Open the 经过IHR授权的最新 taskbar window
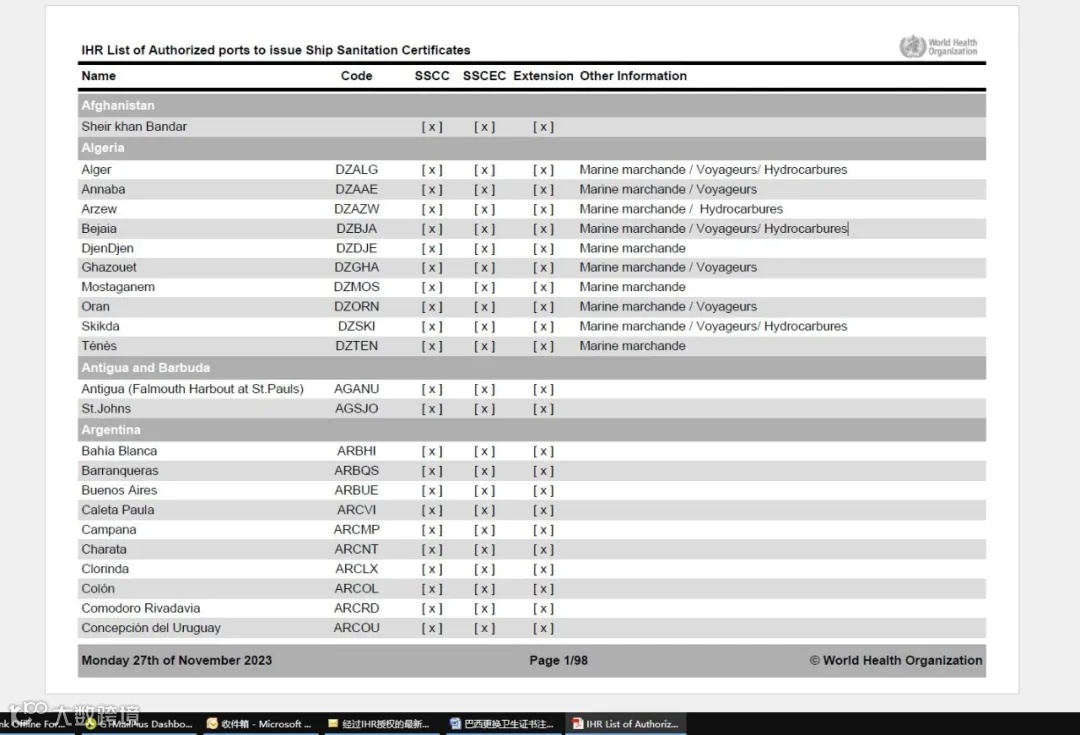This screenshot has height=735, width=1080. pos(380,723)
